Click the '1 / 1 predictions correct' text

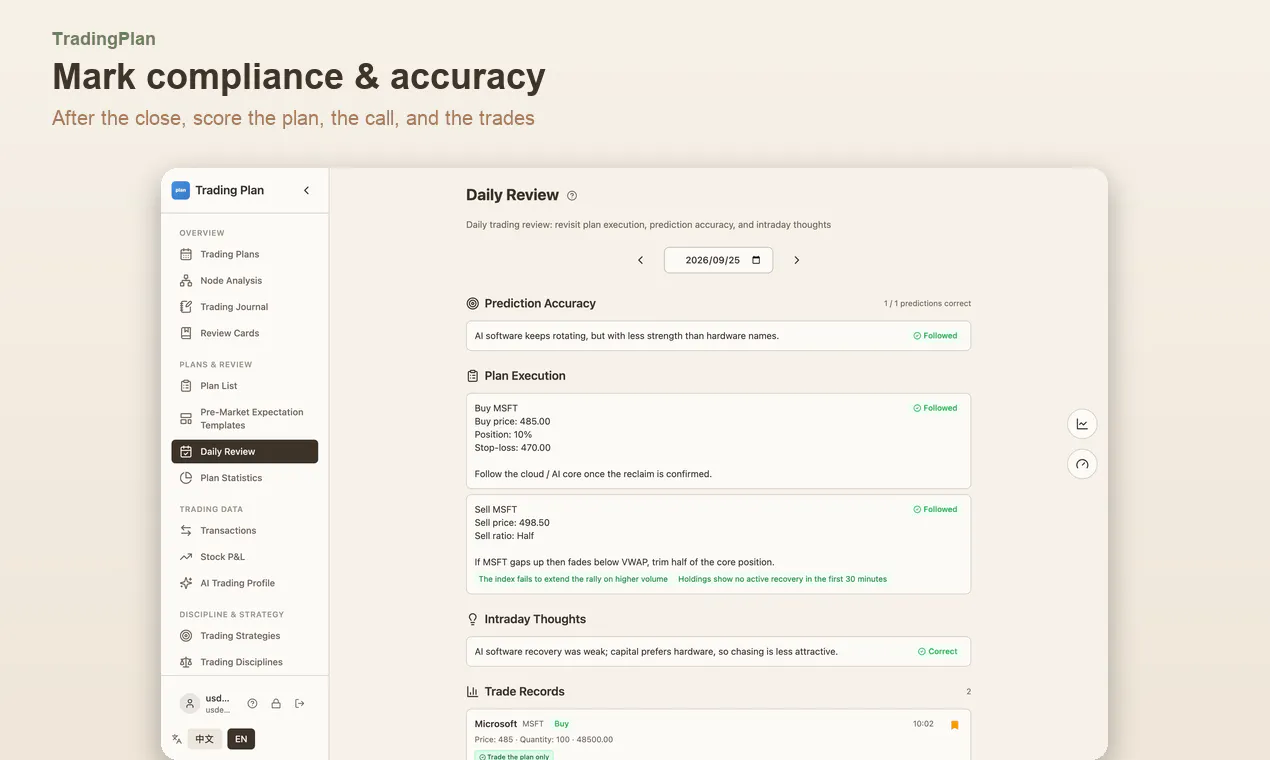point(927,303)
